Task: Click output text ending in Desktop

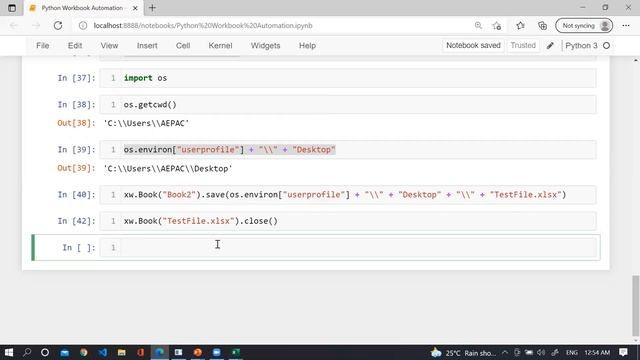Action: (168, 169)
